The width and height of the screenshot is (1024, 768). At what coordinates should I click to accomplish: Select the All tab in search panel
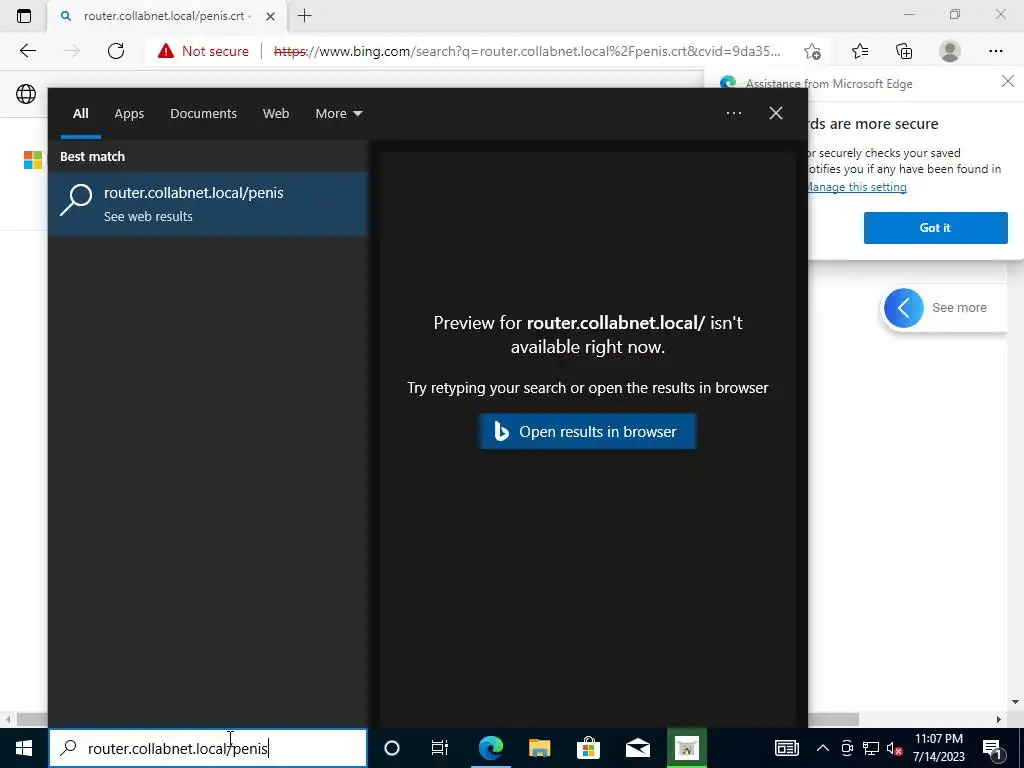coord(80,114)
